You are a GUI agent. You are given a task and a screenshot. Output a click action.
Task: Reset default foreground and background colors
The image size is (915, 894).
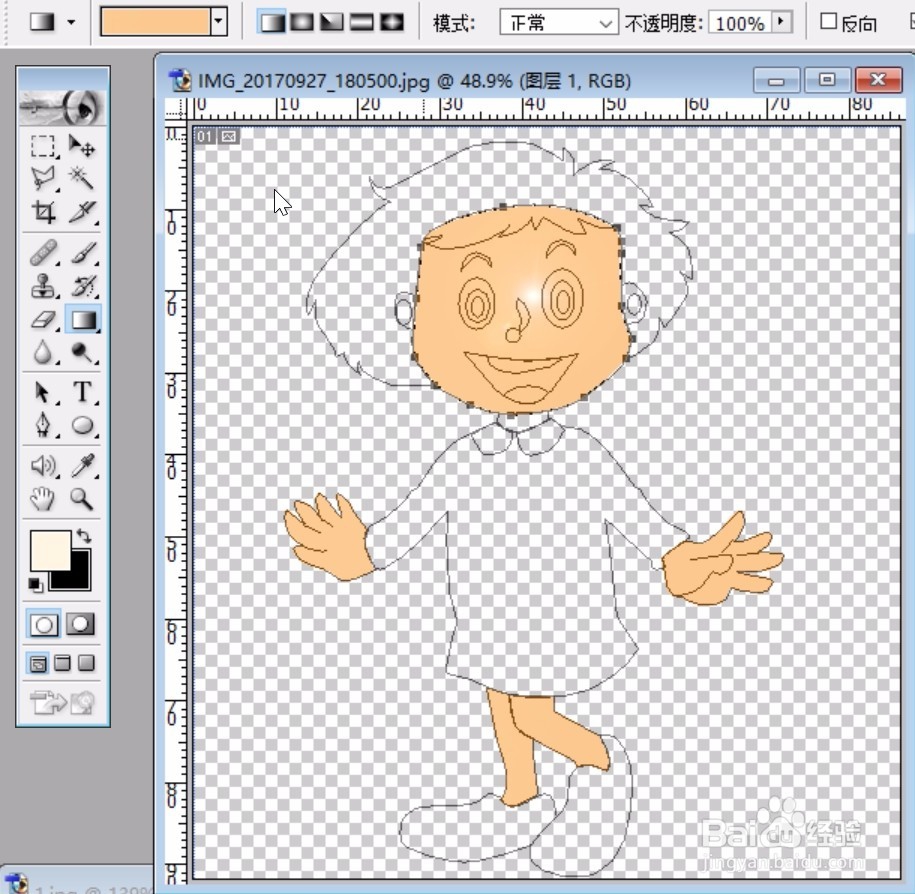[x=35, y=584]
